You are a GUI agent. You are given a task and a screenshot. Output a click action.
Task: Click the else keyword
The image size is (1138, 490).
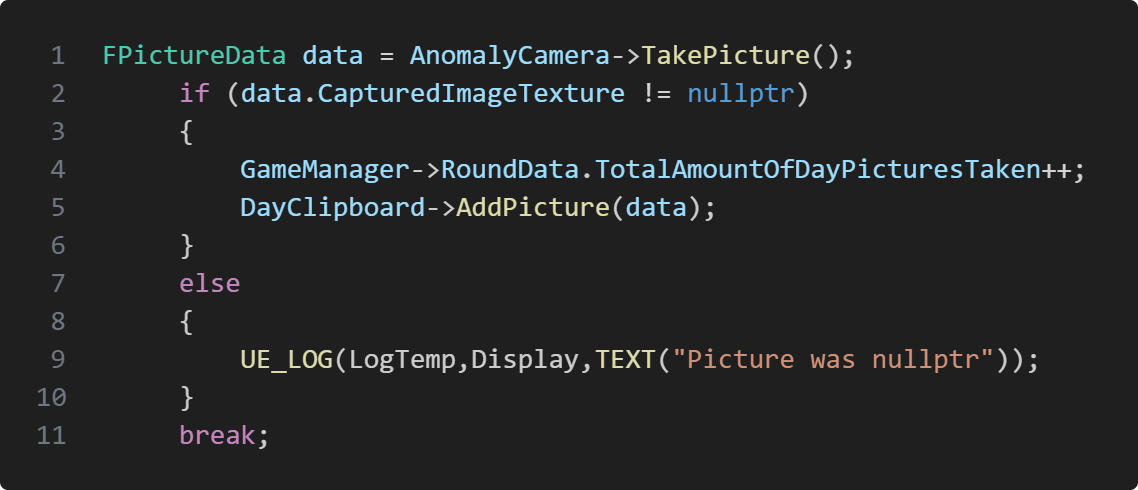tap(209, 284)
